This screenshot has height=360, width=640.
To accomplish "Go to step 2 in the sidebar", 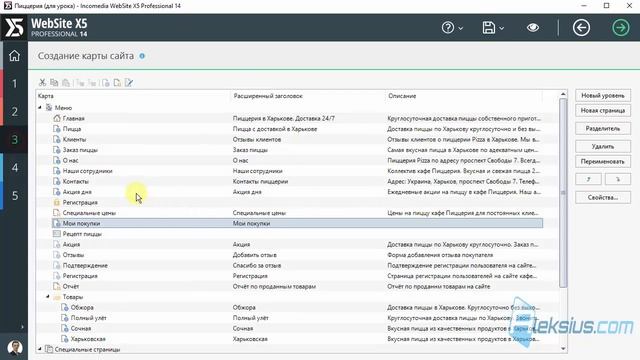I will pyautogui.click(x=15, y=111).
